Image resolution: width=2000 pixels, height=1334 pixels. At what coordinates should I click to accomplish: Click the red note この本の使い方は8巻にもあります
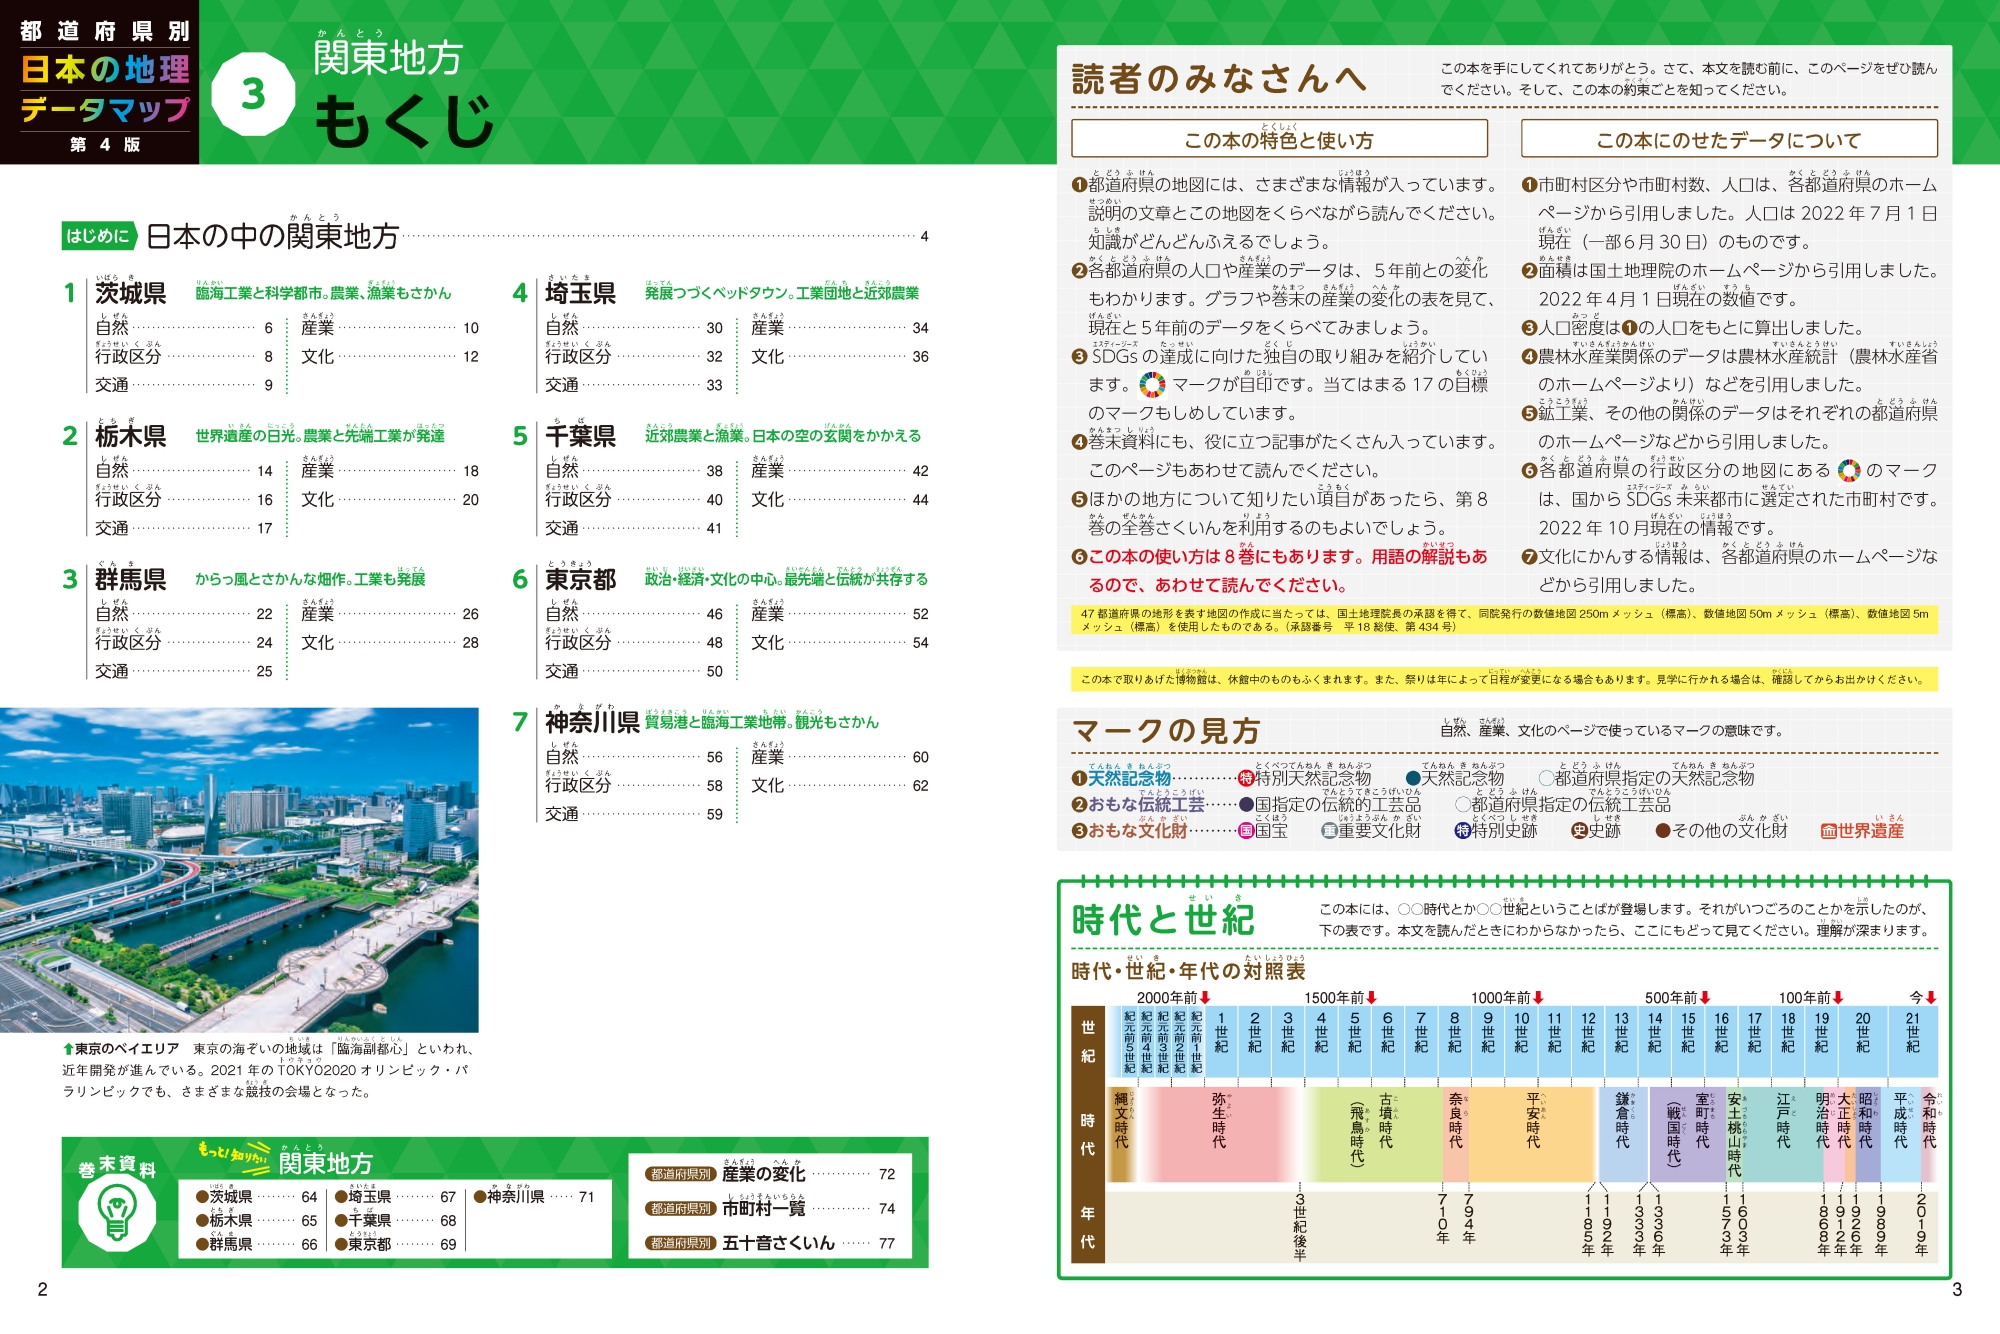tap(1279, 570)
